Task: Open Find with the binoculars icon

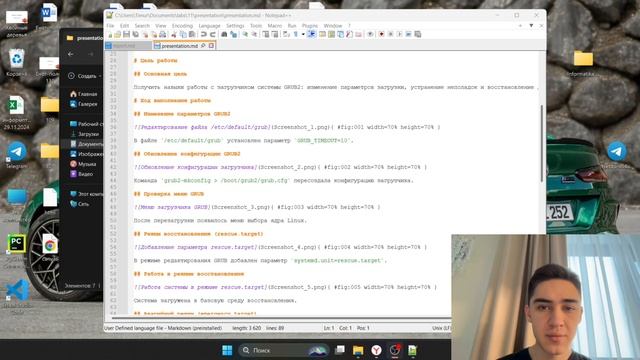Action: point(224,34)
